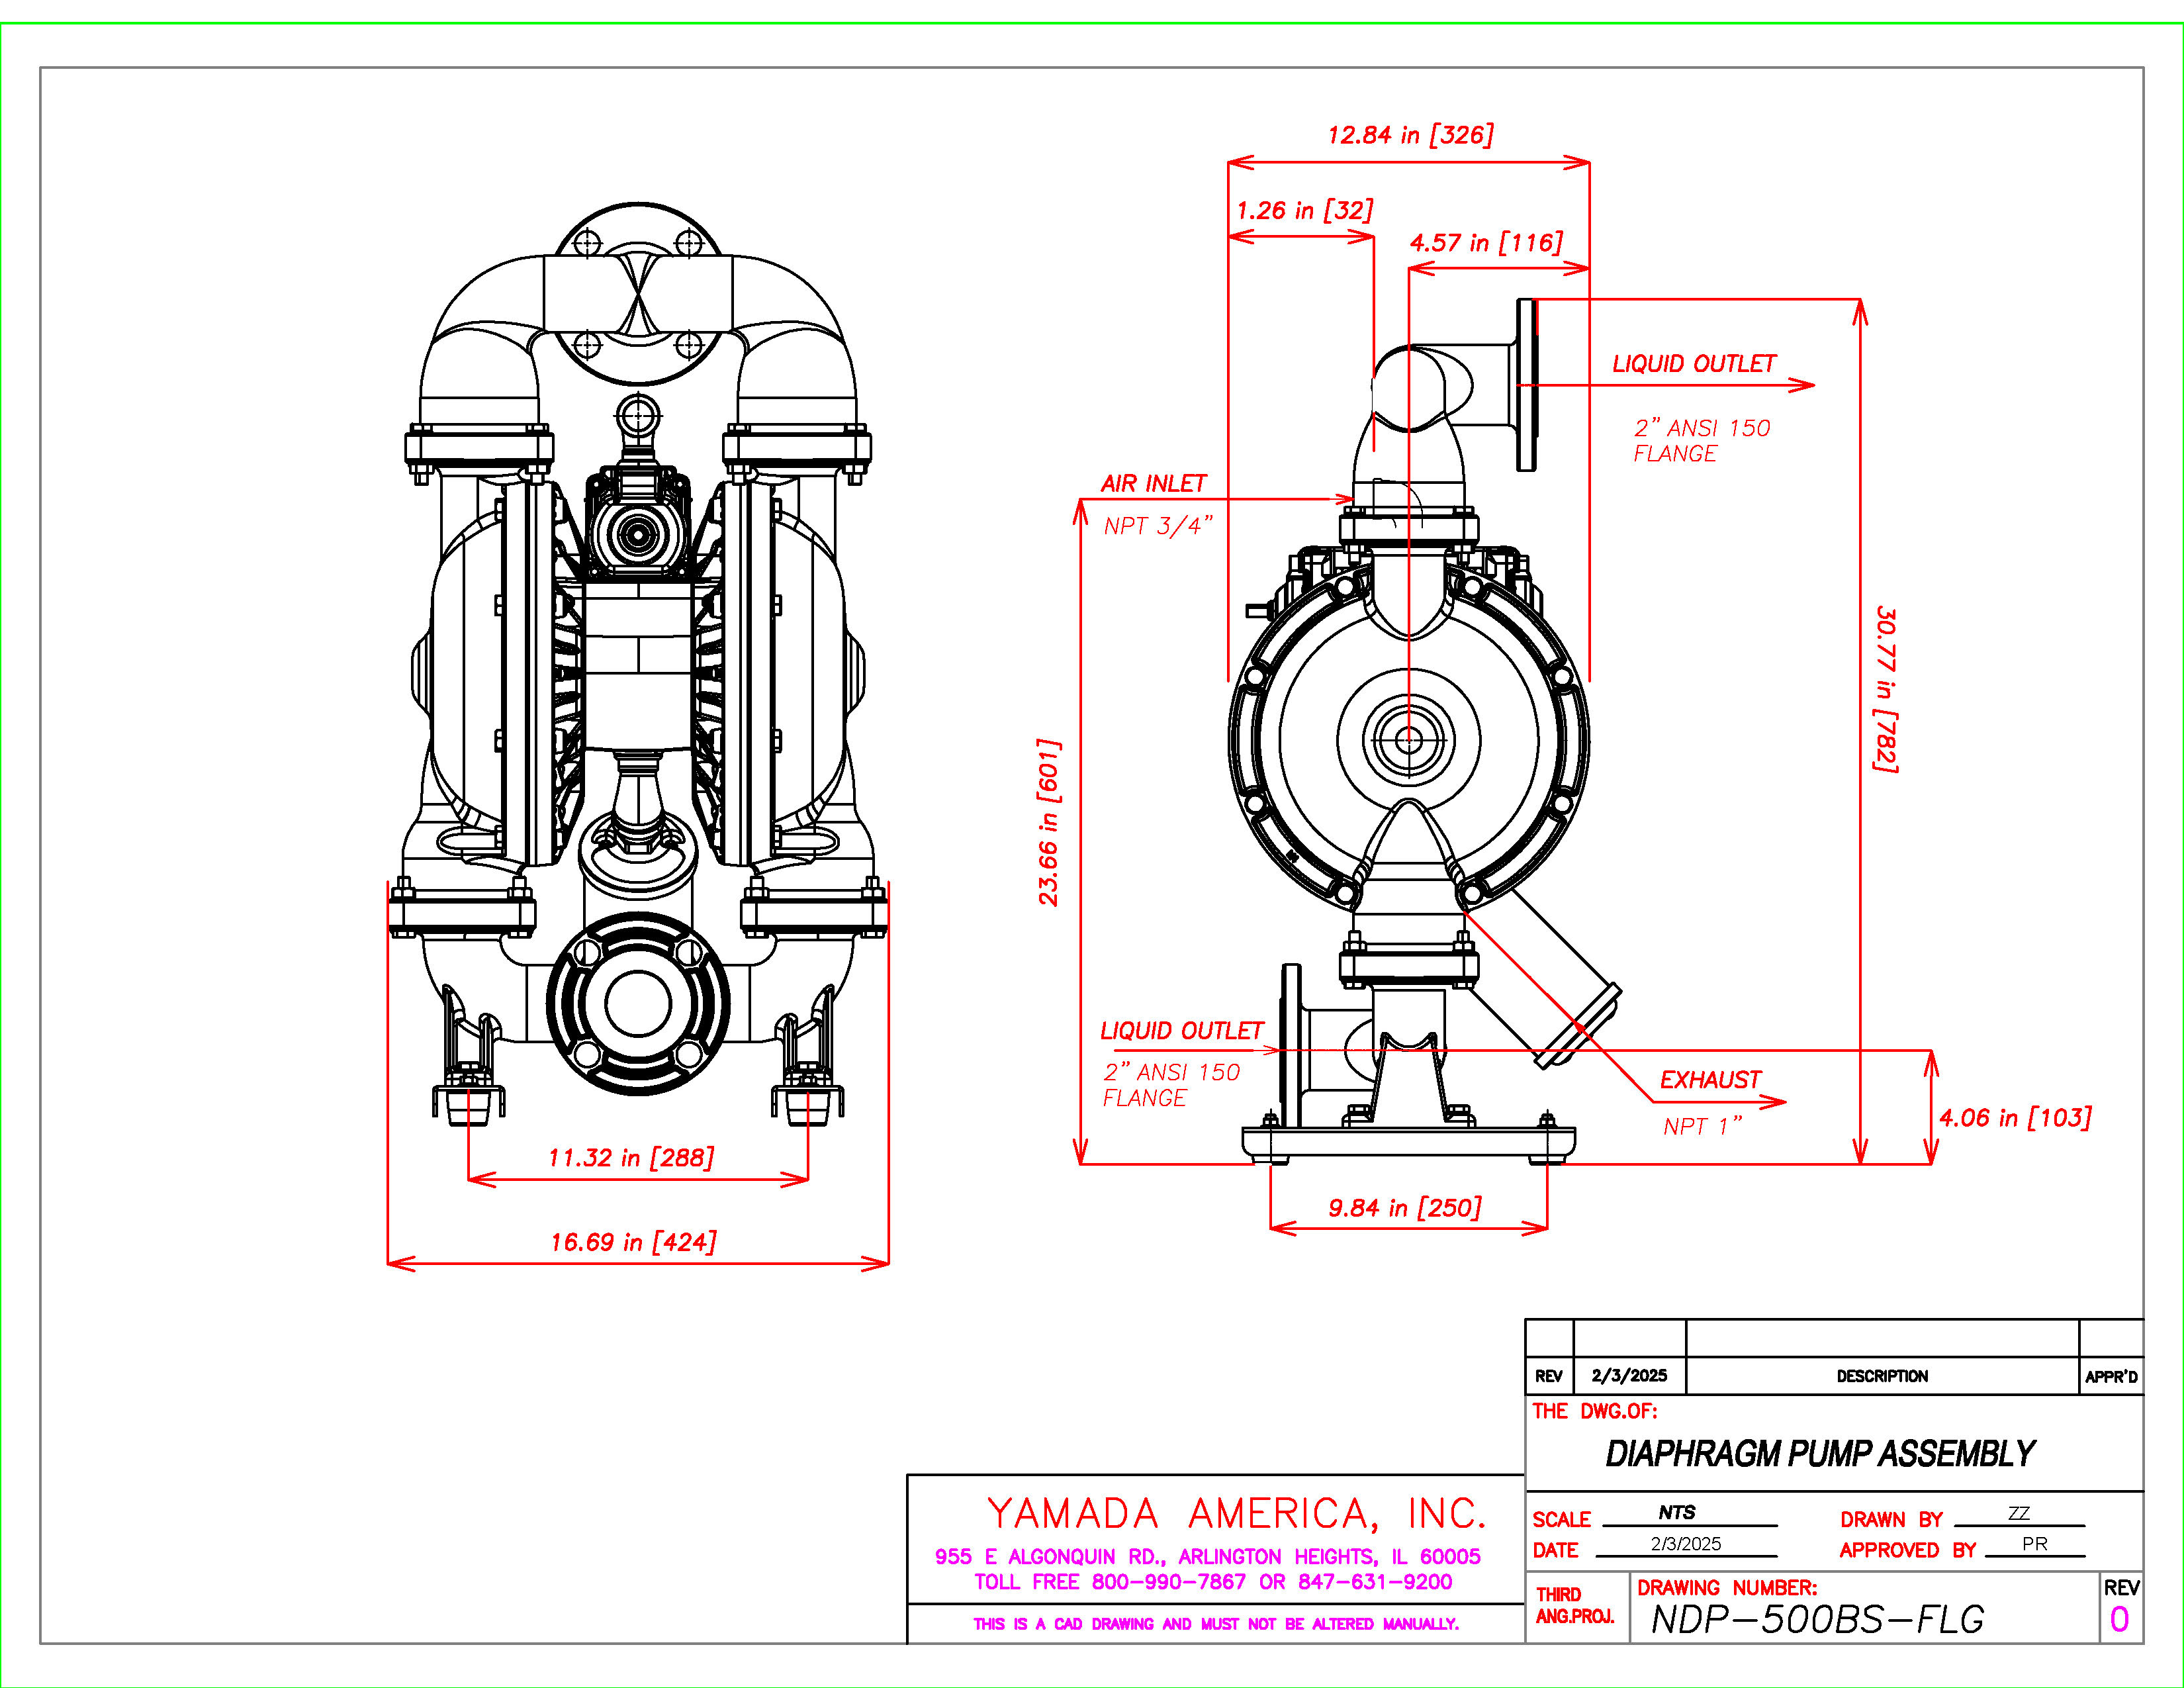Click the toll free phone number line

click(1212, 1582)
